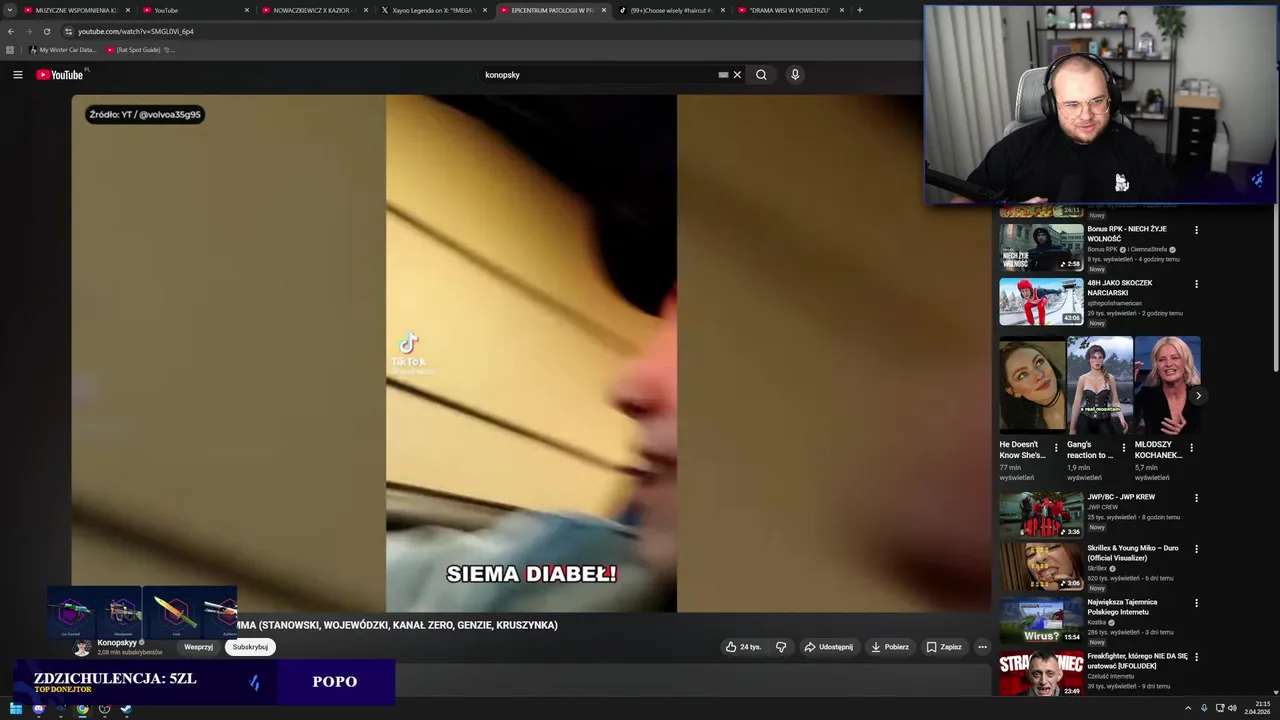Screen dimensions: 1280x720
Task: Close the EPICENTRUM PATOLOGII tab
Action: (x=604, y=10)
